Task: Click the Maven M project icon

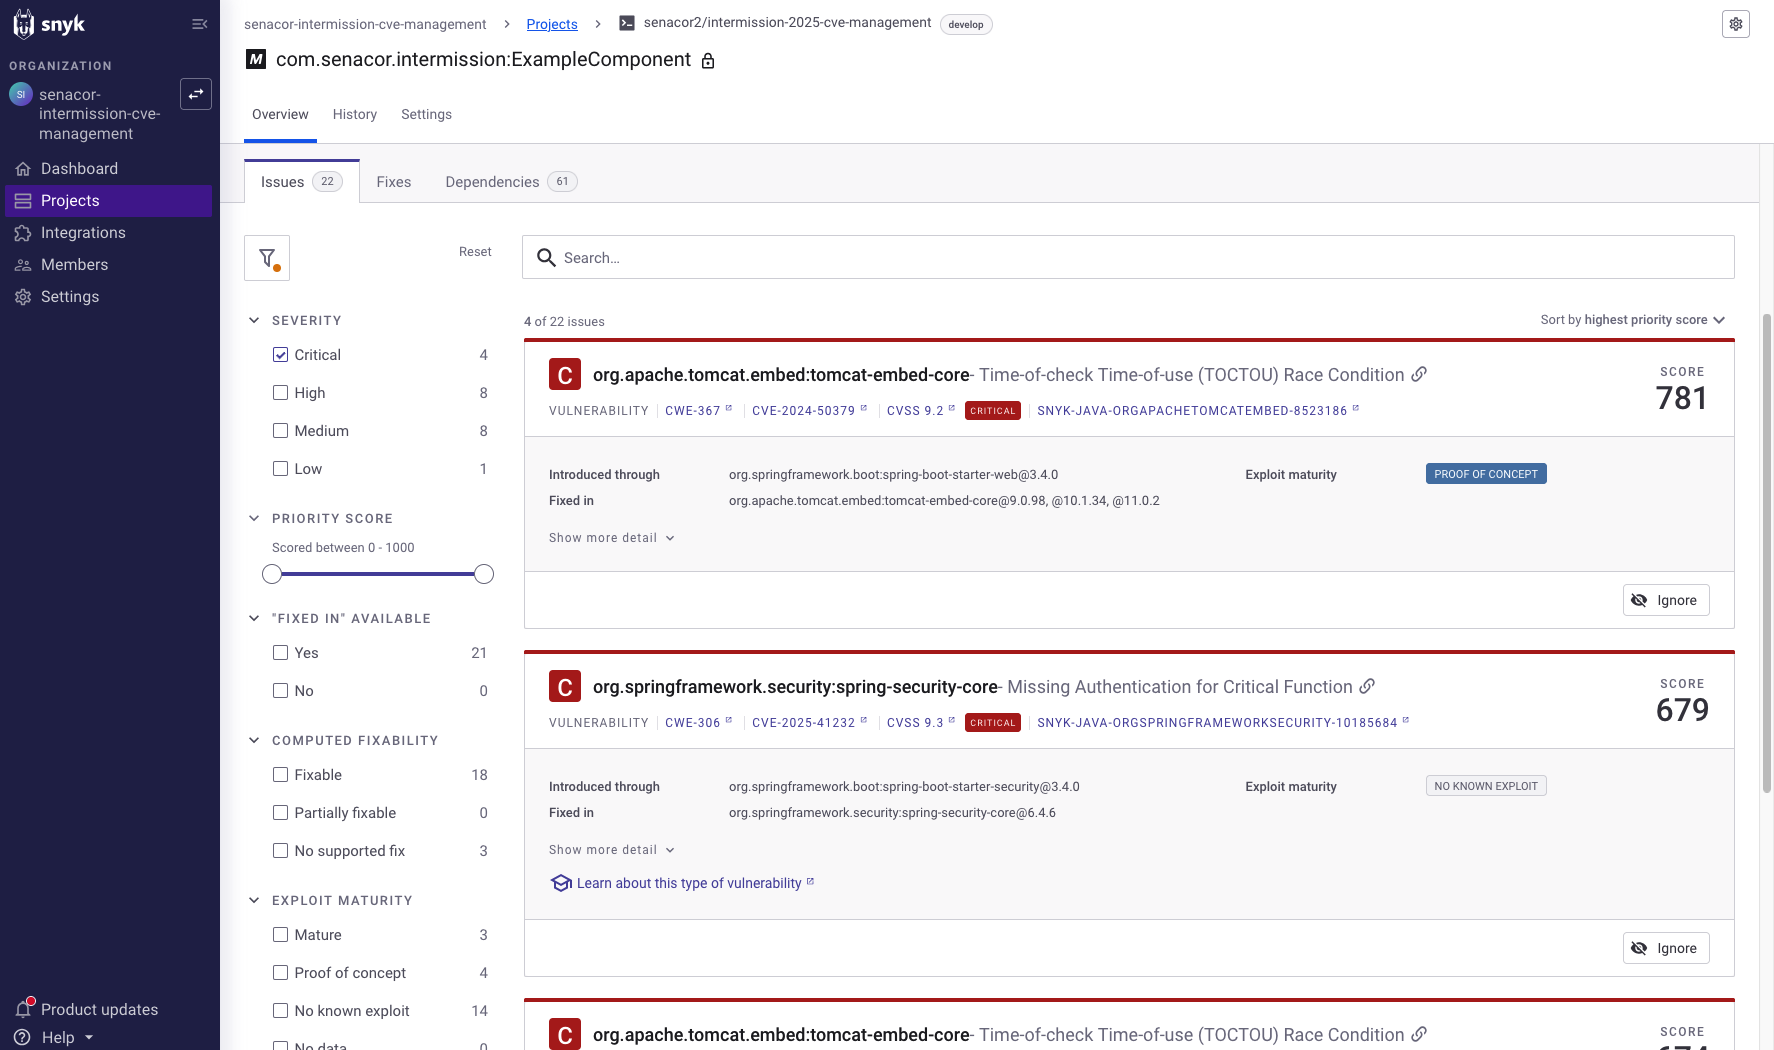Action: [256, 60]
